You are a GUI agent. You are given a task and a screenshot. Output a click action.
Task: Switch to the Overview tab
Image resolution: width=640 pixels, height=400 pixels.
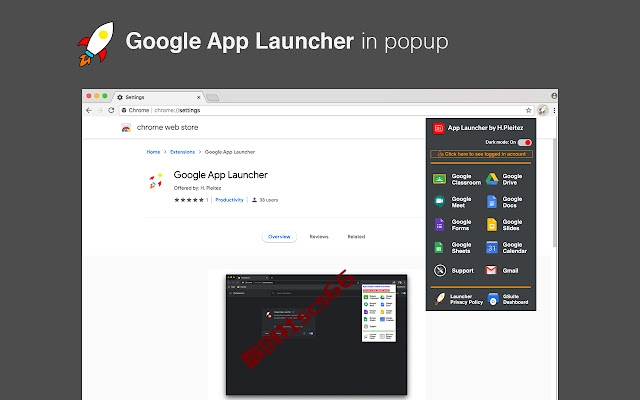(279, 237)
